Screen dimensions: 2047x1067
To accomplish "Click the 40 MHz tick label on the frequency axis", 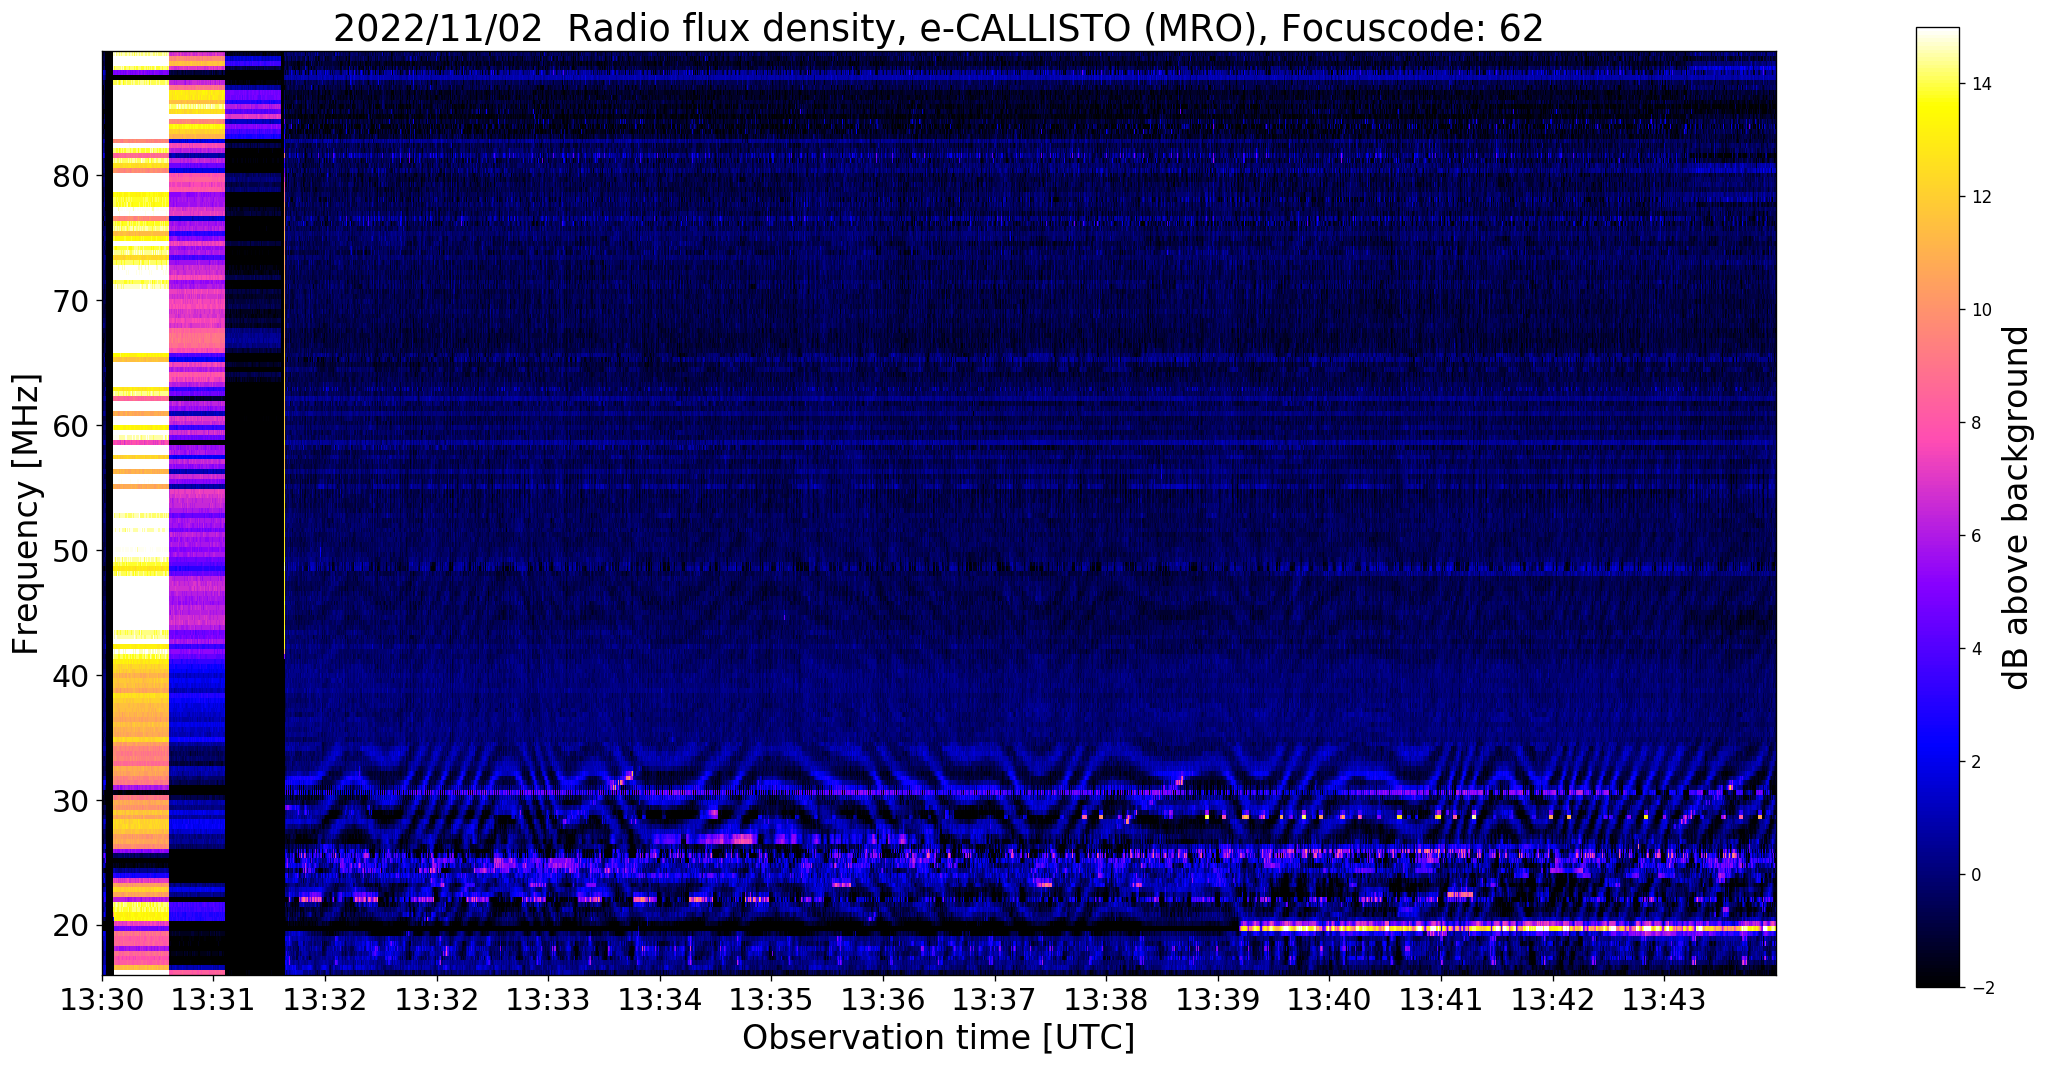I will pos(72,676).
